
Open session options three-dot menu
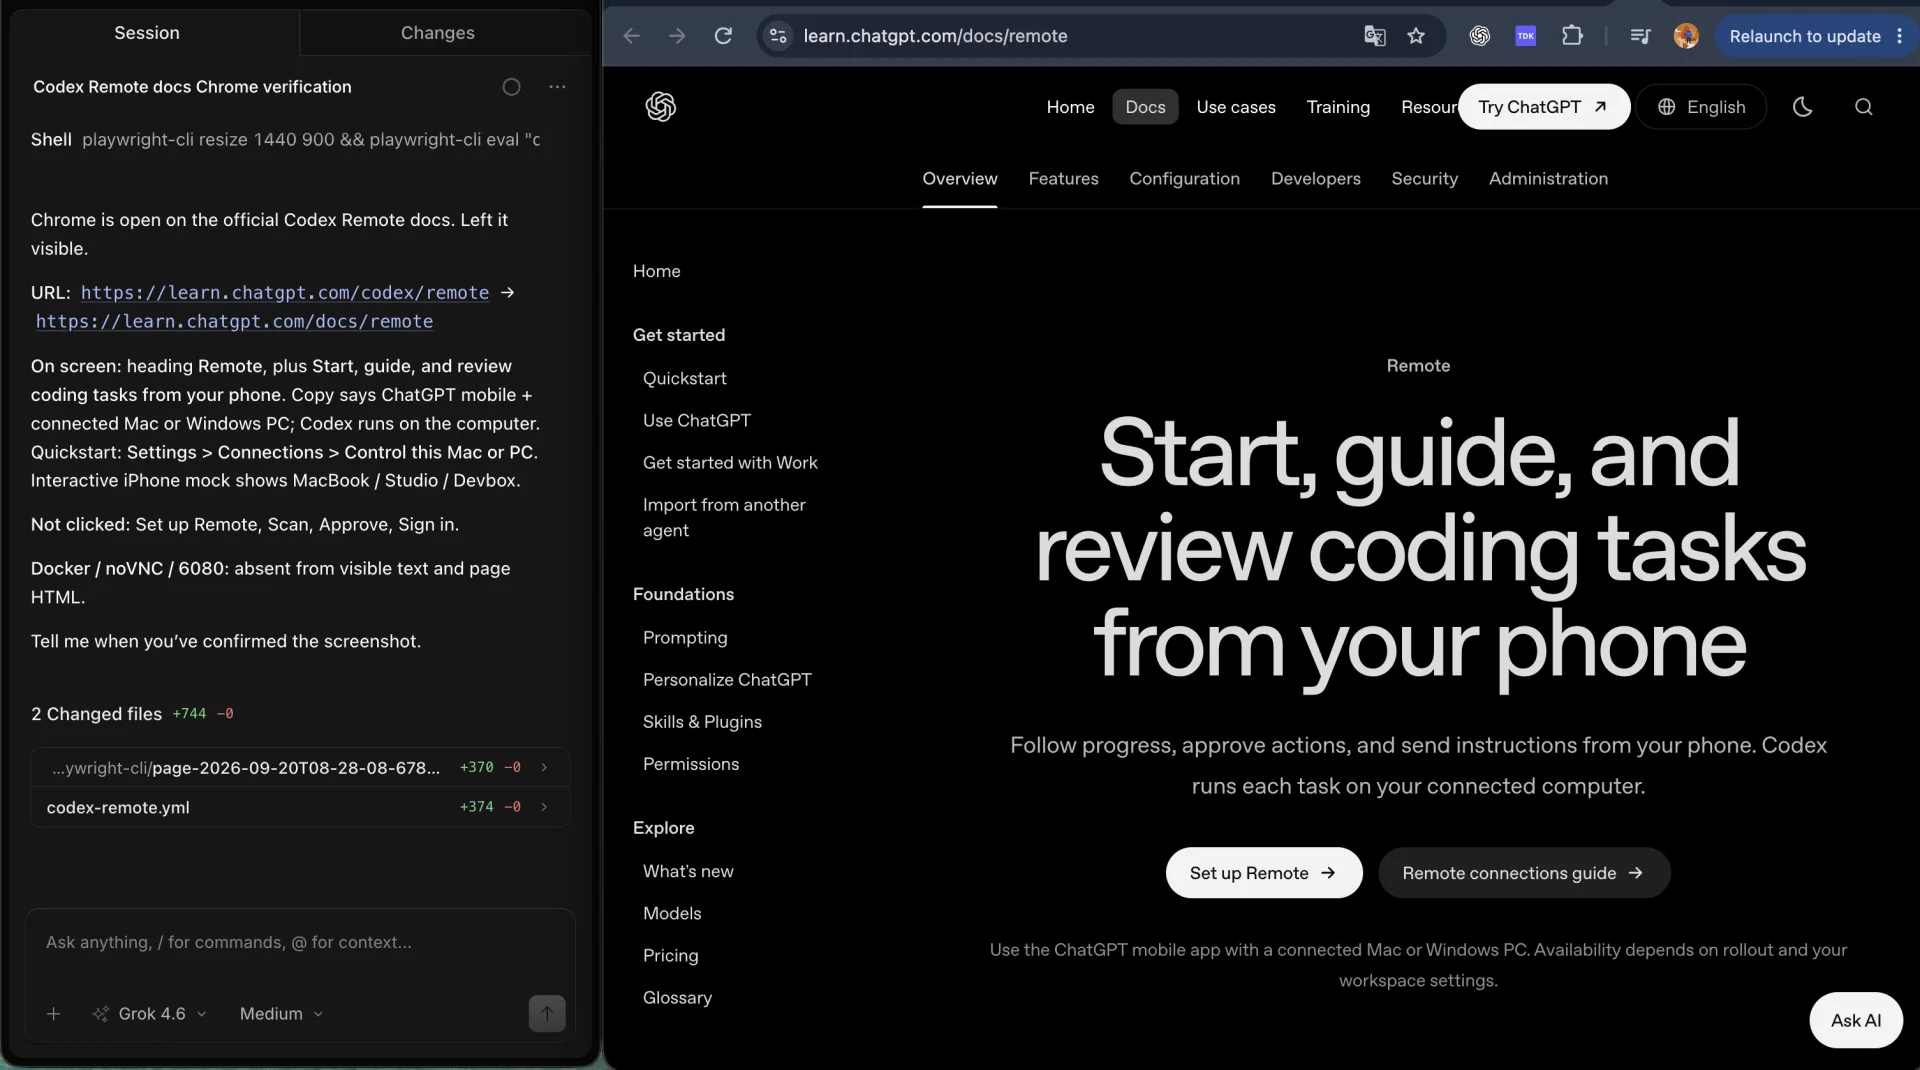557,87
